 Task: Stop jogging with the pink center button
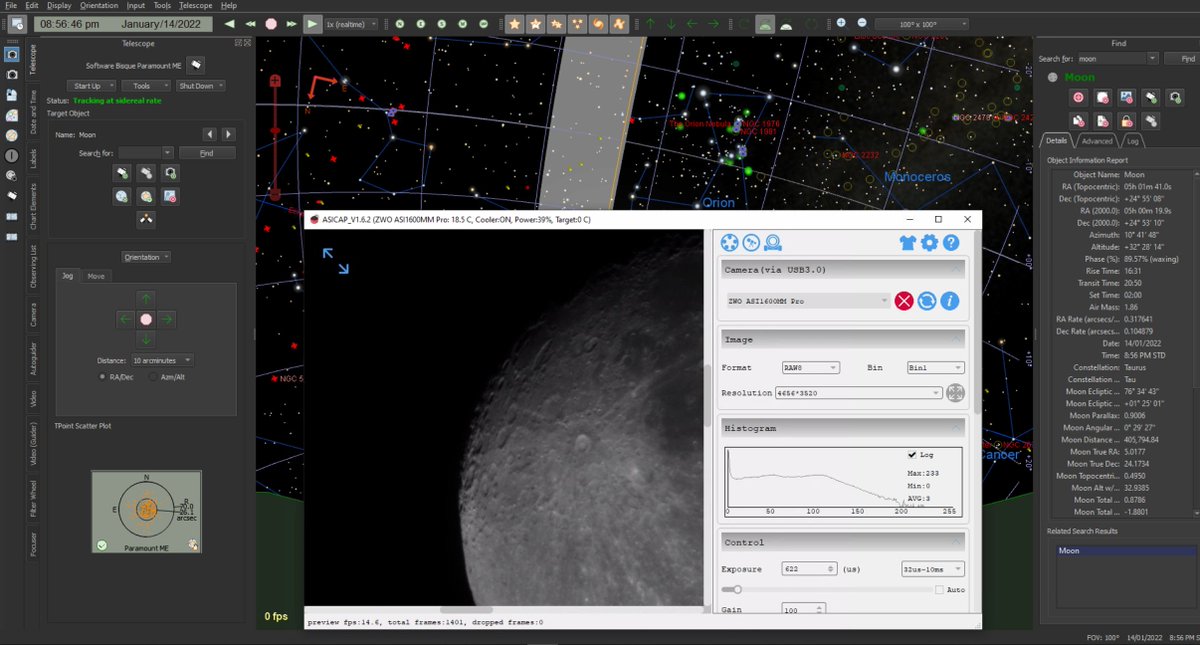point(146,319)
